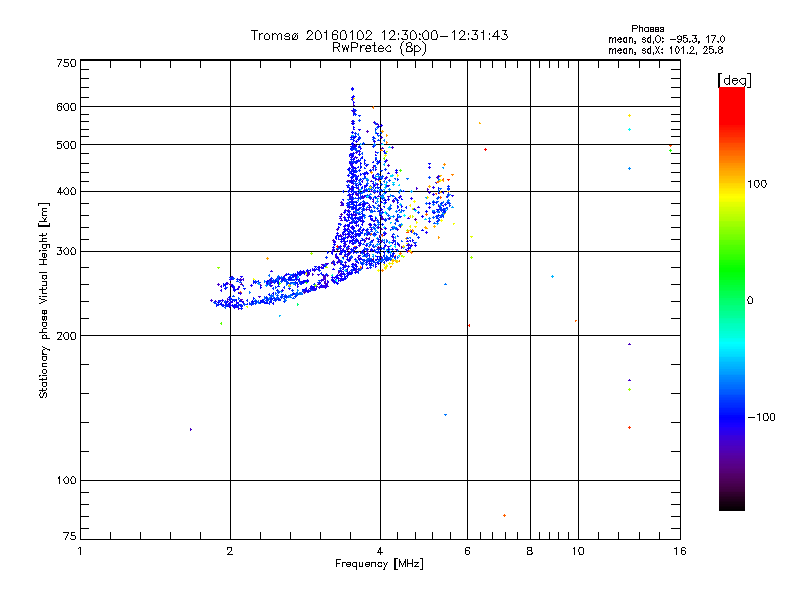This screenshot has height=600, width=800.
Task: Click the orange point near 7 MHz, 85 km
Action: pos(504,516)
